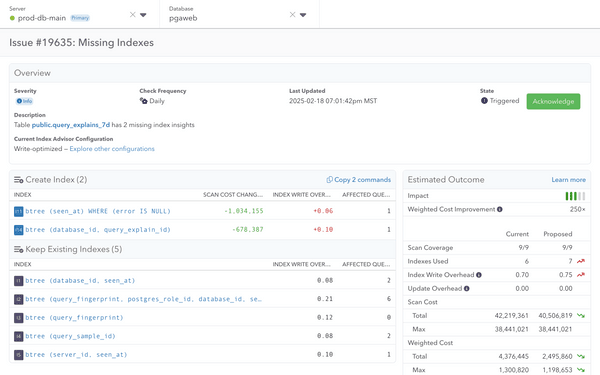Click the Create Index list icon
This screenshot has height=375, width=600.
click(19, 180)
